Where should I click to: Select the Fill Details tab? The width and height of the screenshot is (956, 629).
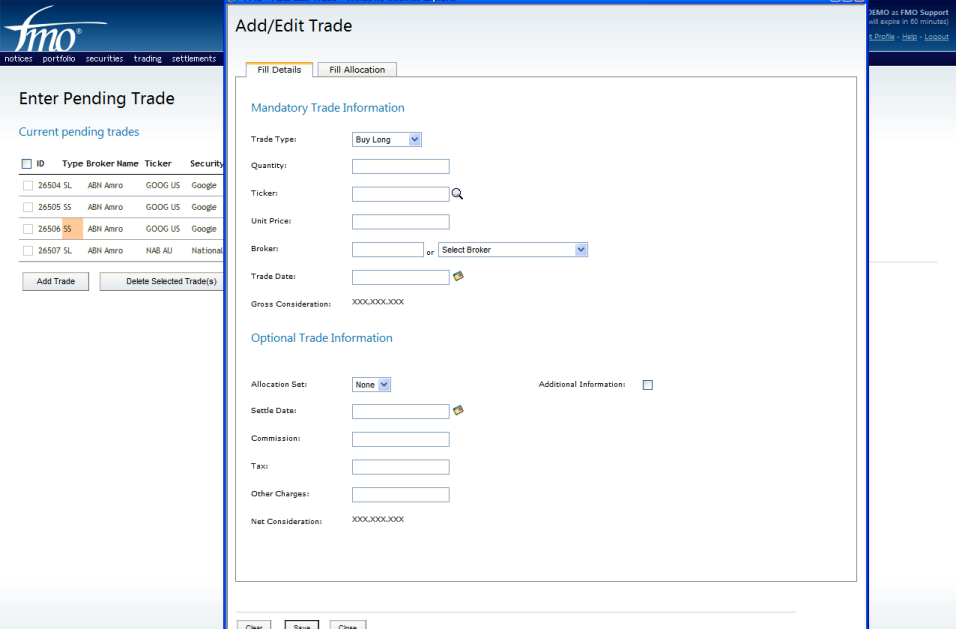[279, 70]
